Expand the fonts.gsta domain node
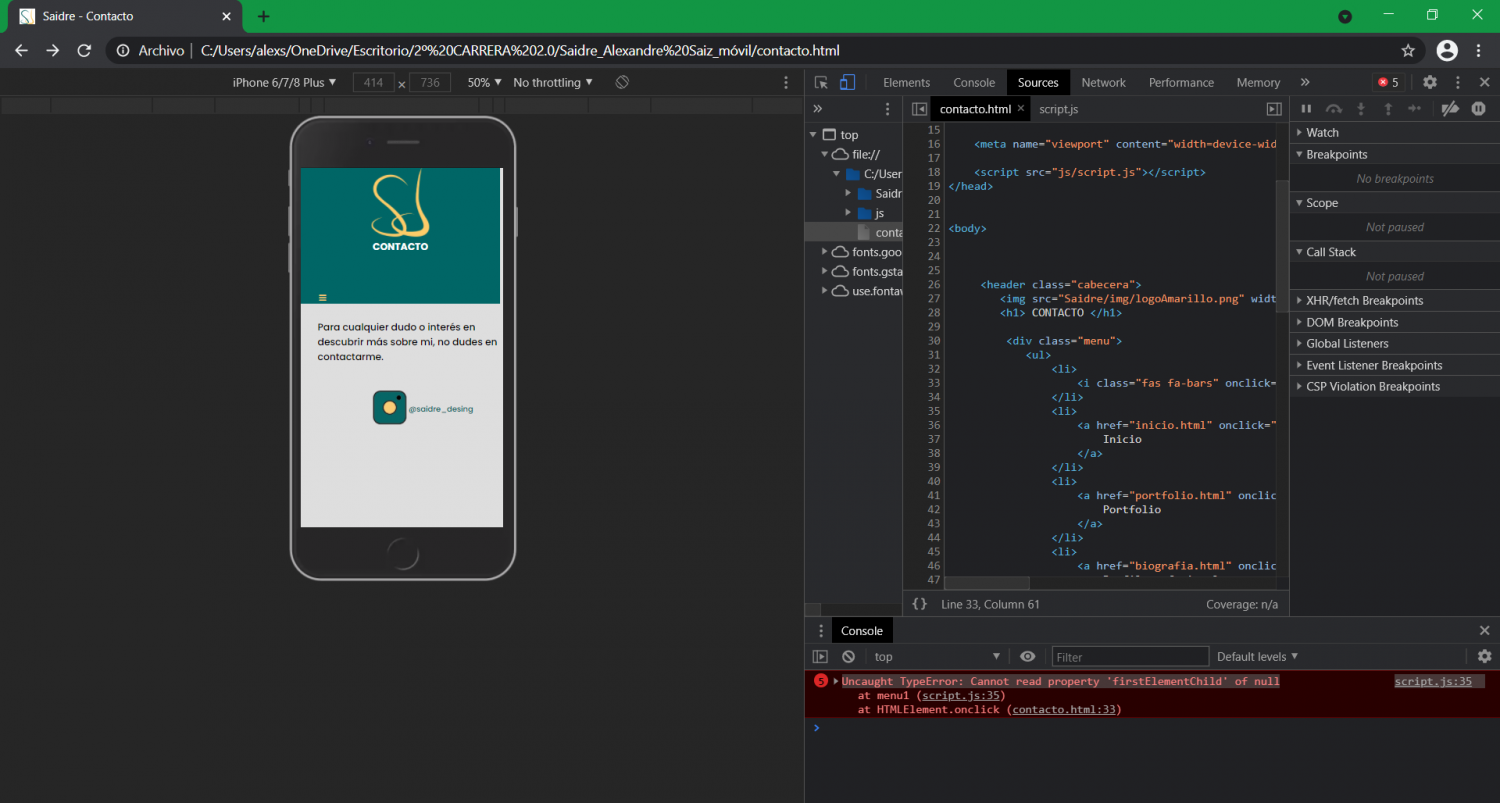The width and height of the screenshot is (1500, 803). point(825,271)
